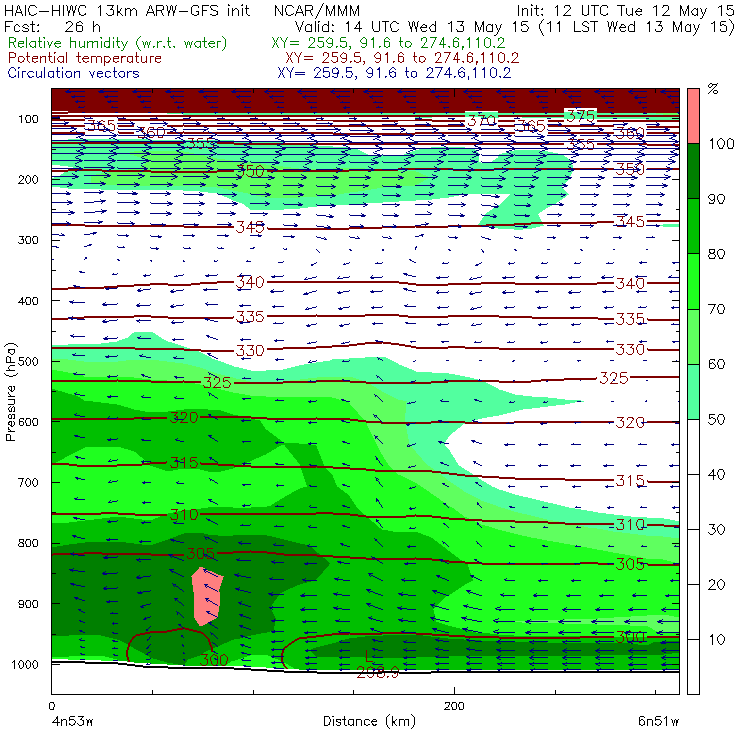The height and width of the screenshot is (740, 740).
Task: Click '(11 LST Wed 13 May 15)' local time text
Action: (x=637, y=27)
